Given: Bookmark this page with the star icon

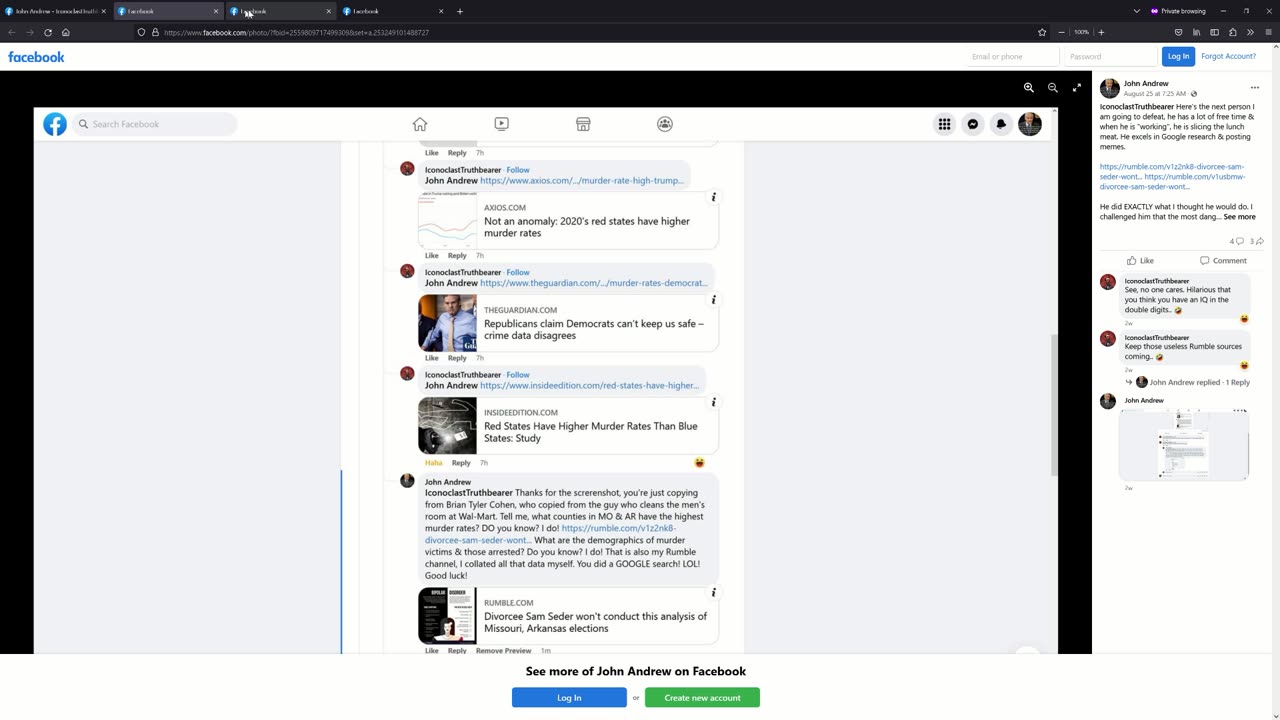Looking at the screenshot, I should 1042,32.
